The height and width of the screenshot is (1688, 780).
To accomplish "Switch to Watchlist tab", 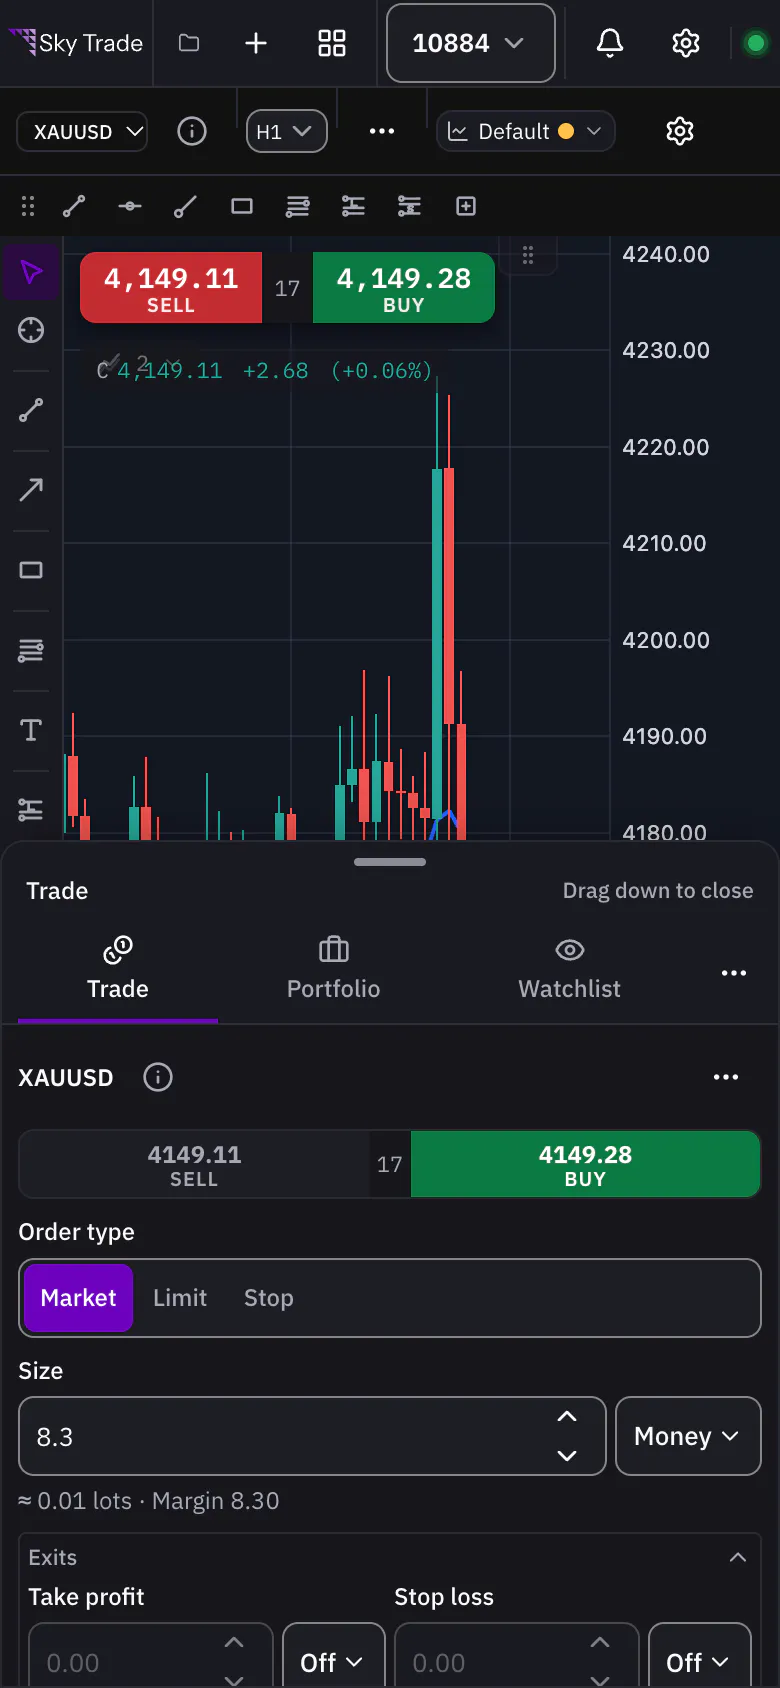I will (x=569, y=969).
